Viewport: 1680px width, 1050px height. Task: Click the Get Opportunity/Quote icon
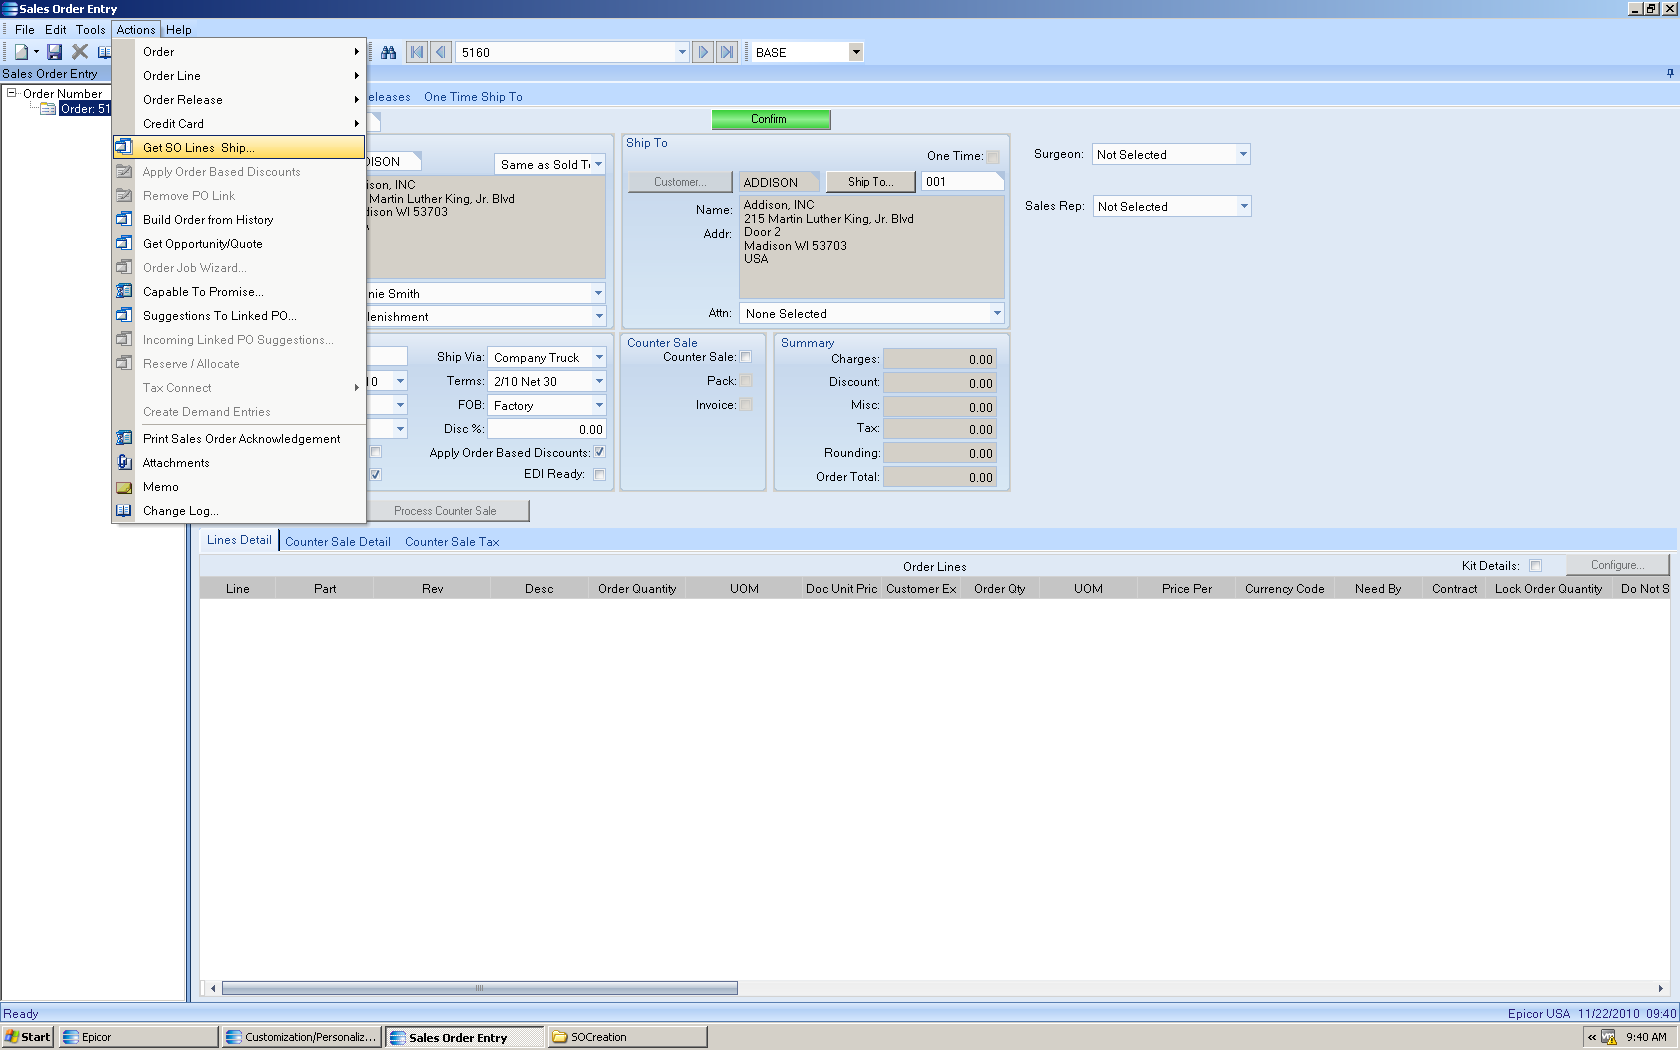pos(124,243)
